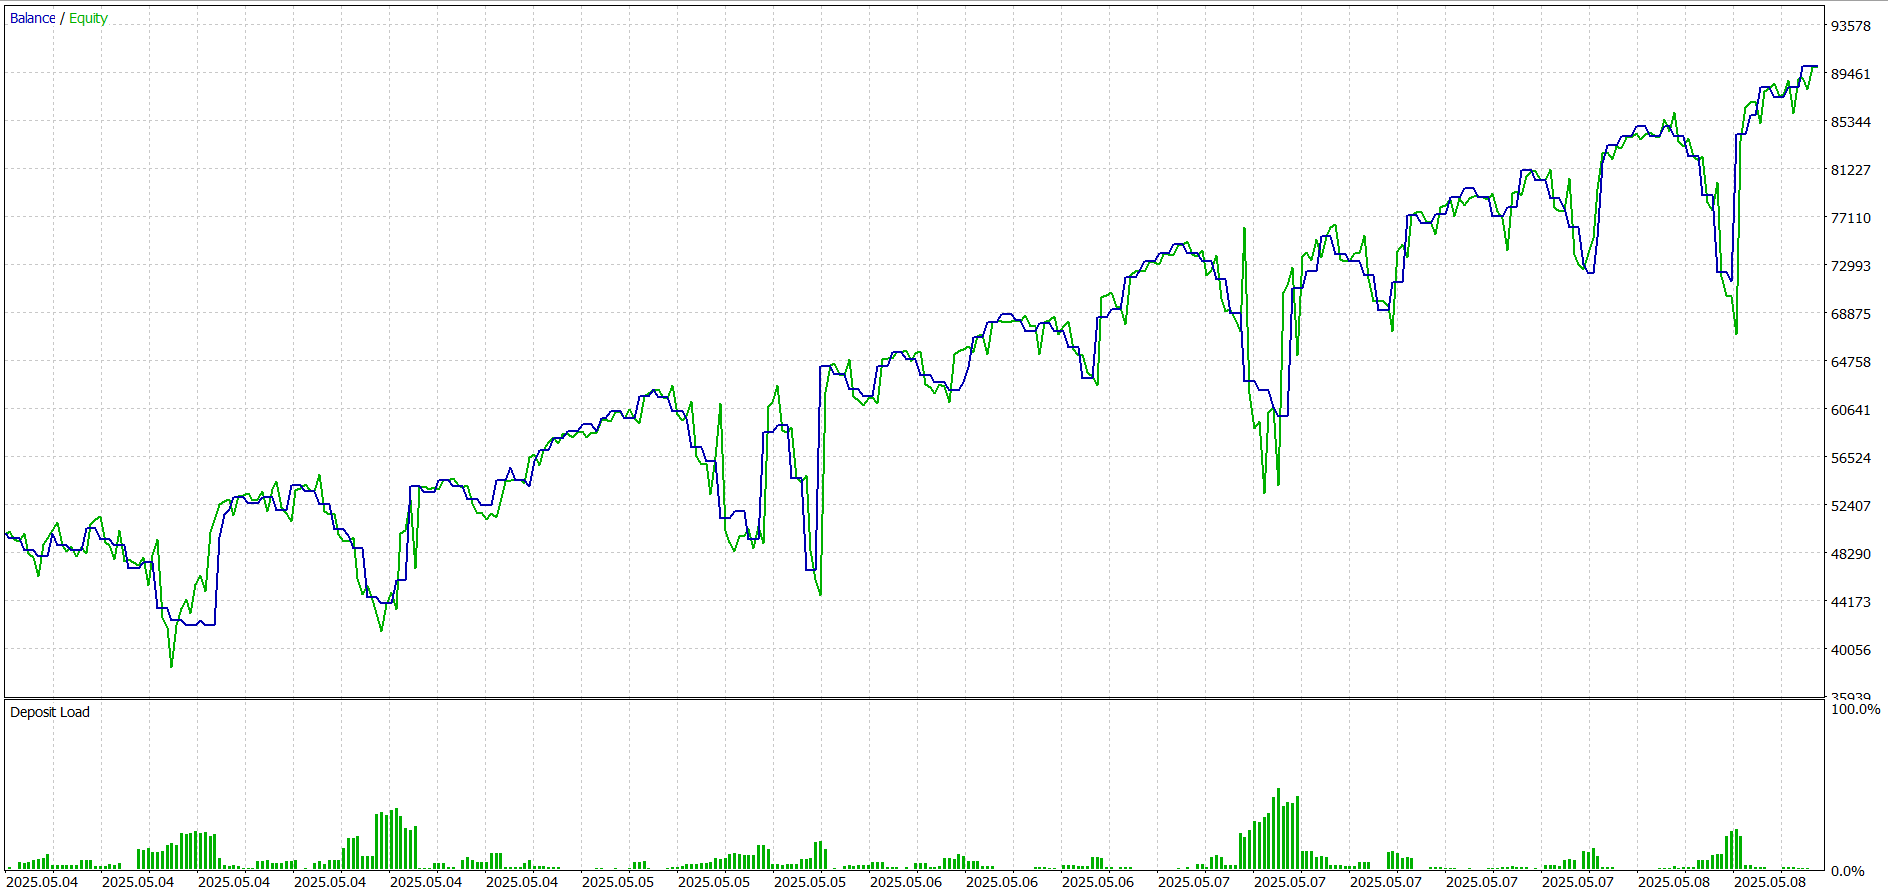Click the 0.0% deposit load label

[1847, 871]
